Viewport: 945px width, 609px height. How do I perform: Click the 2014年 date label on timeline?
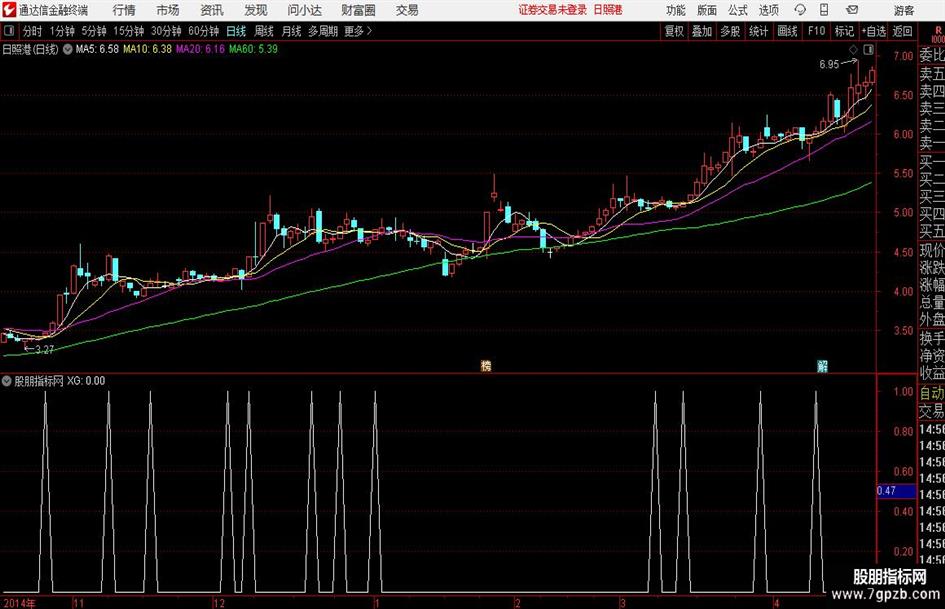pyautogui.click(x=19, y=603)
